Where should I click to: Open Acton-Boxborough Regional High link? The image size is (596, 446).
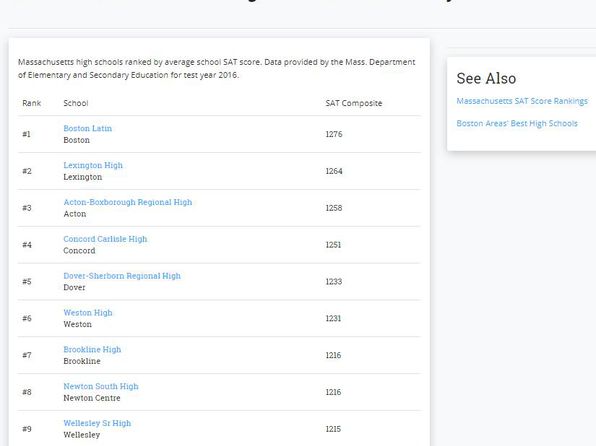click(x=128, y=202)
